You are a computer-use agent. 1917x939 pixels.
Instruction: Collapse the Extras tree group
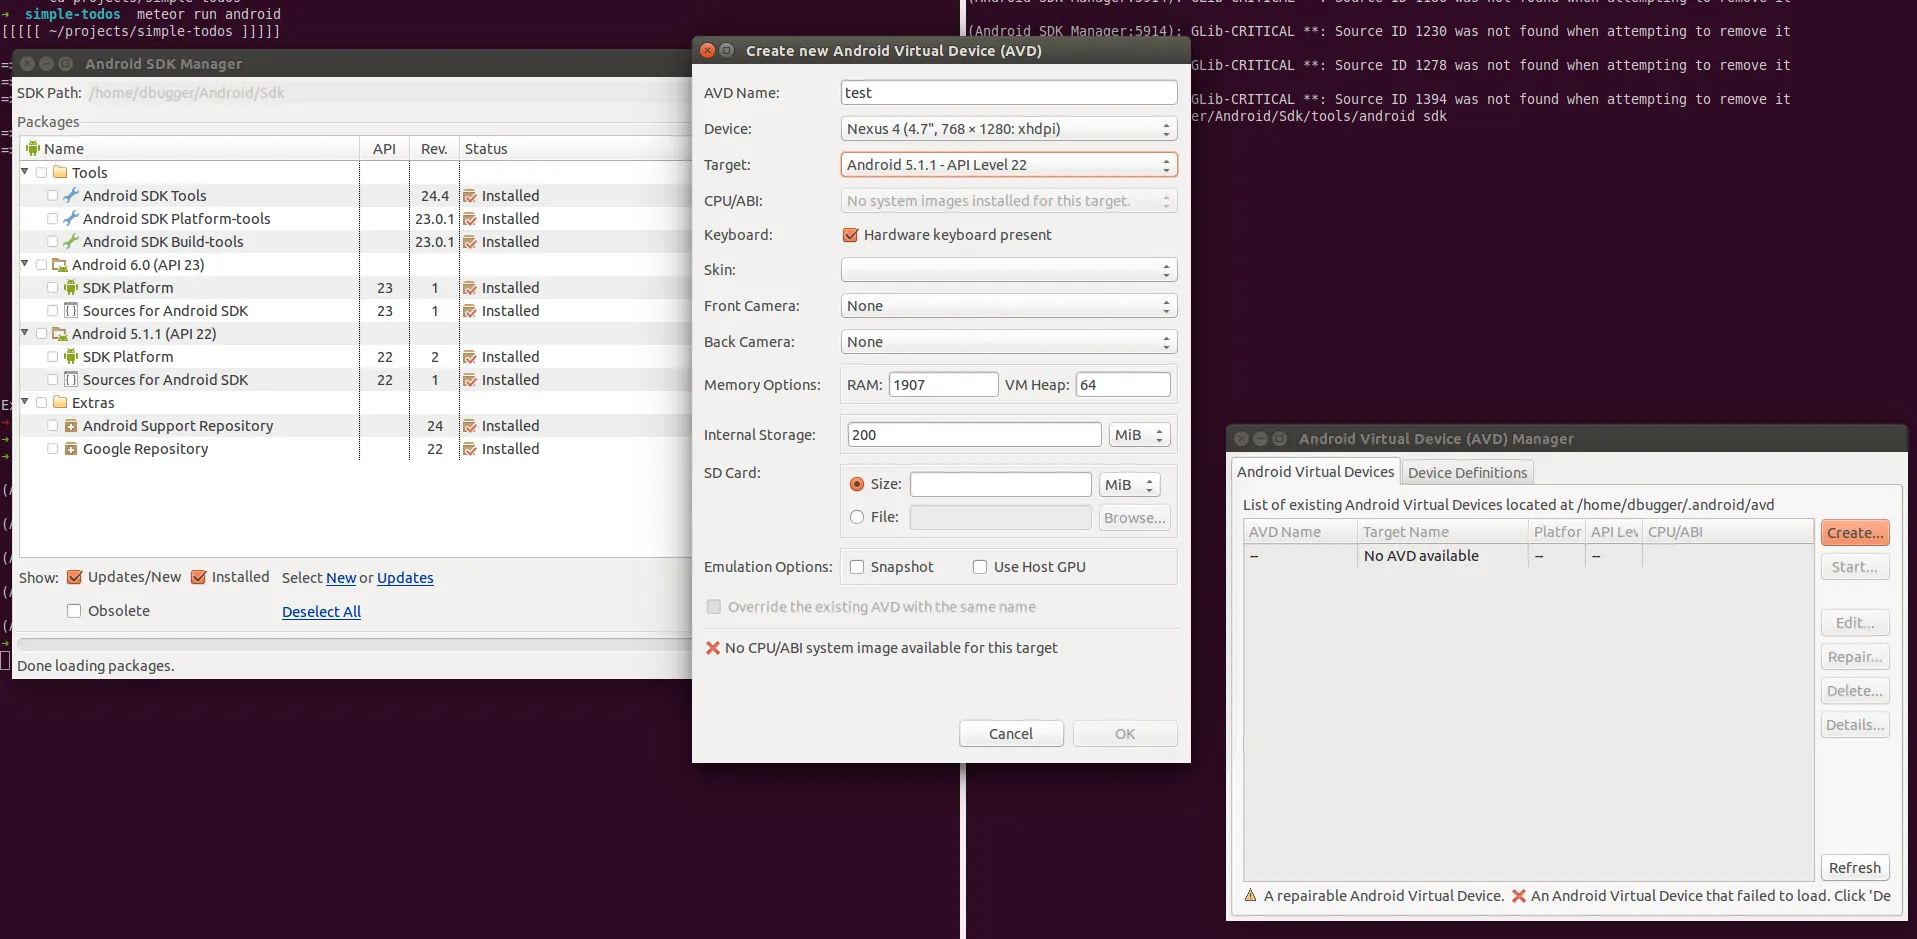click(25, 402)
